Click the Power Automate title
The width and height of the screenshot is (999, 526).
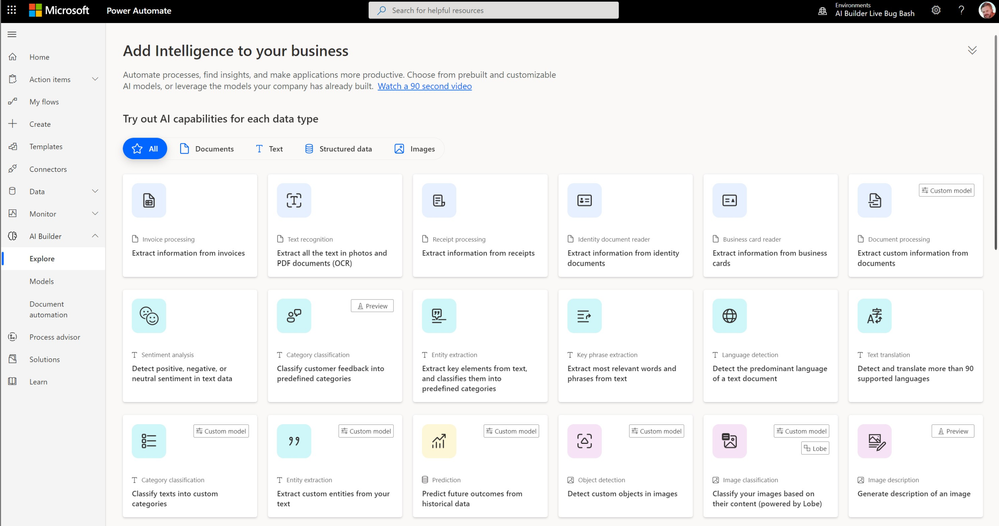[139, 10]
